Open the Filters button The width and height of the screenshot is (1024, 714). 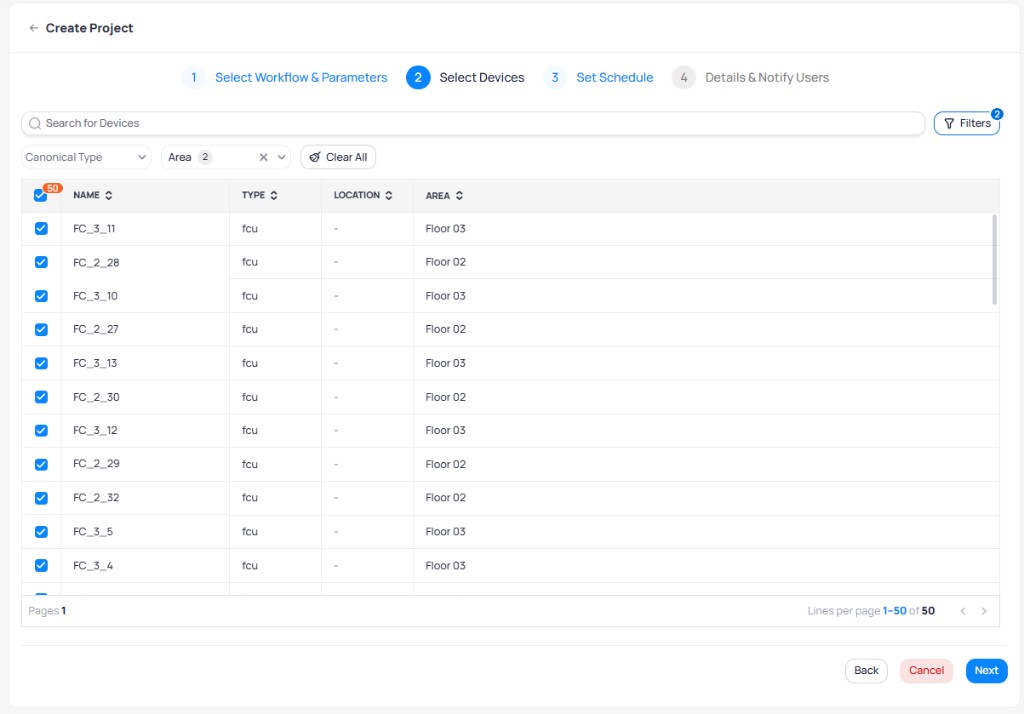coord(967,123)
